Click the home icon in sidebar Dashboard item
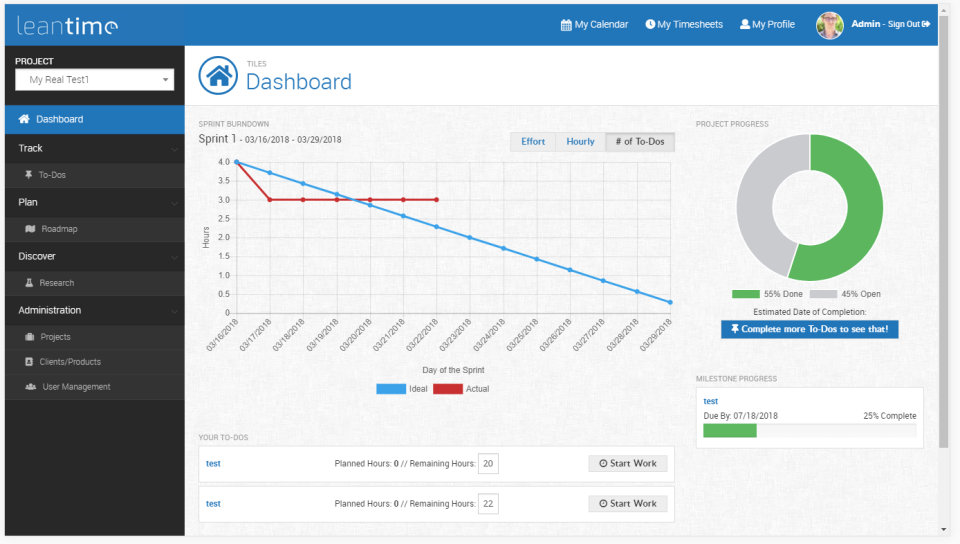 click(x=24, y=119)
